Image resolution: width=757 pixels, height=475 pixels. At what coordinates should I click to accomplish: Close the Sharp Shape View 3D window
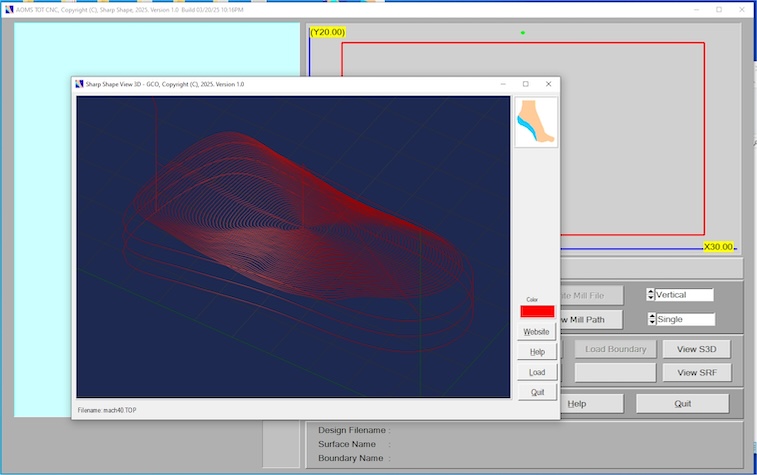tap(548, 84)
